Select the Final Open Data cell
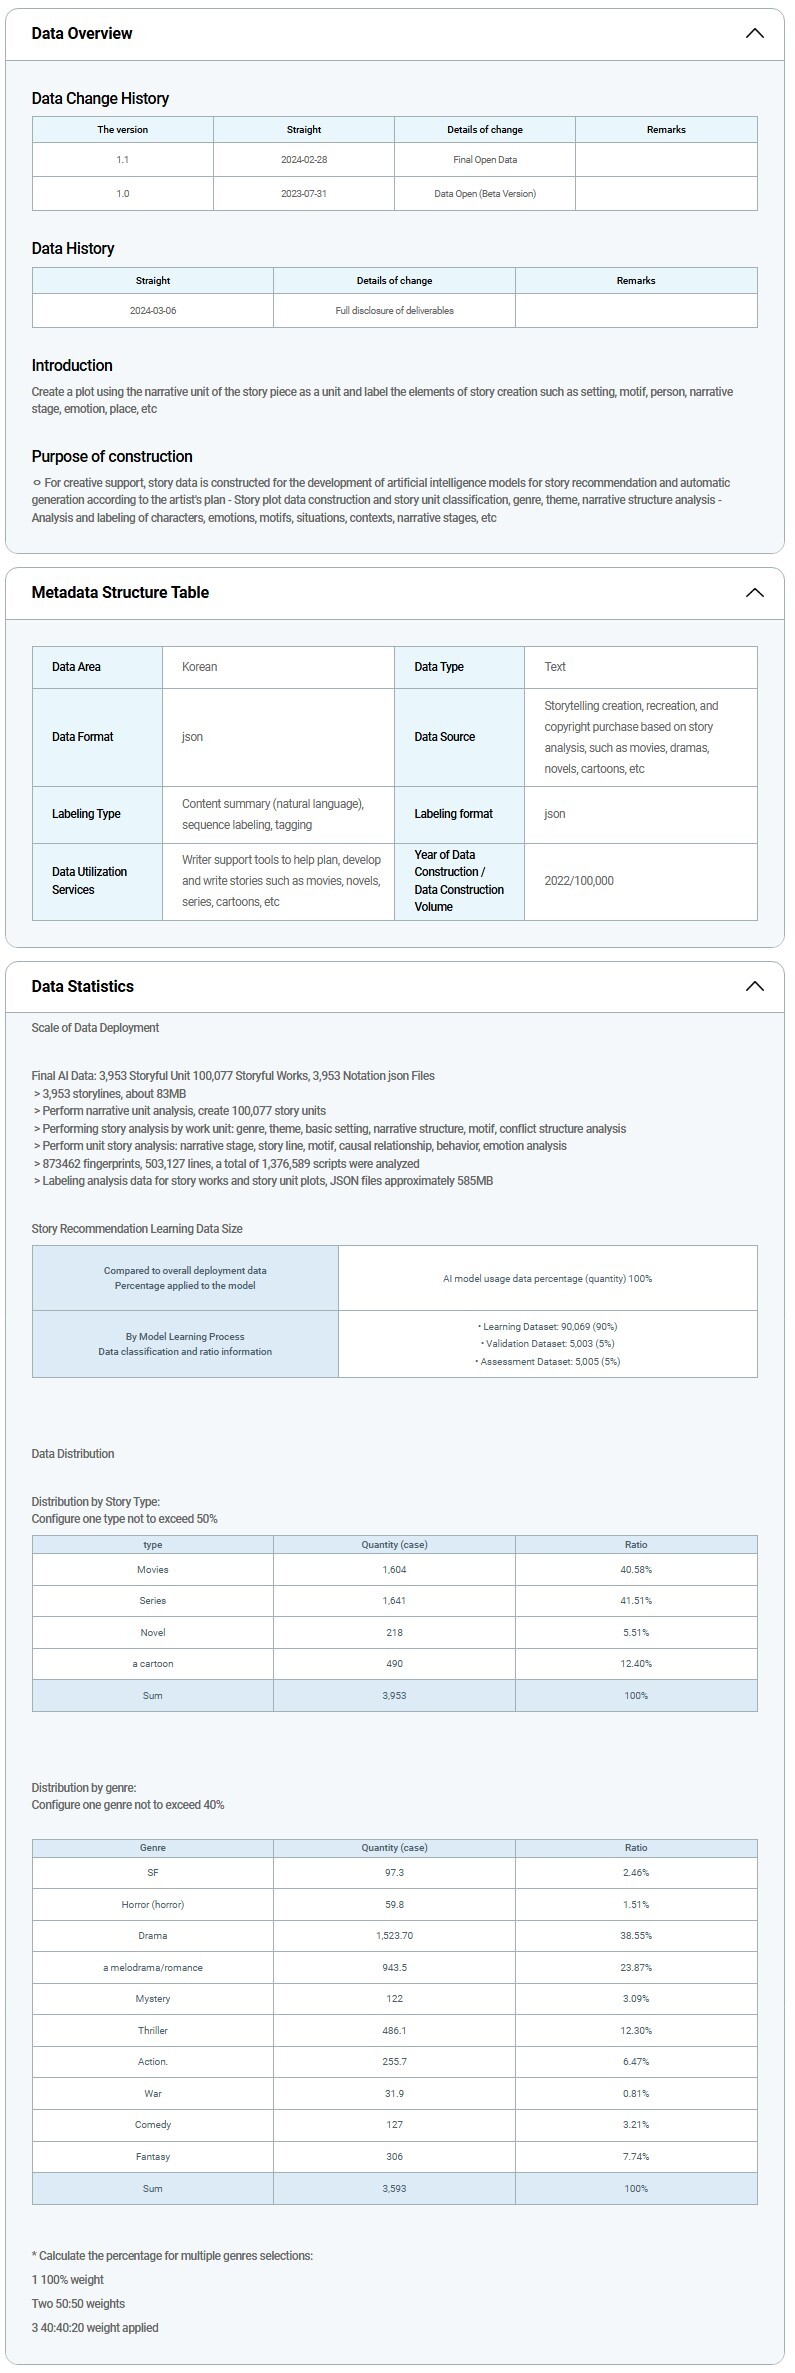795x2373 pixels. (x=484, y=160)
